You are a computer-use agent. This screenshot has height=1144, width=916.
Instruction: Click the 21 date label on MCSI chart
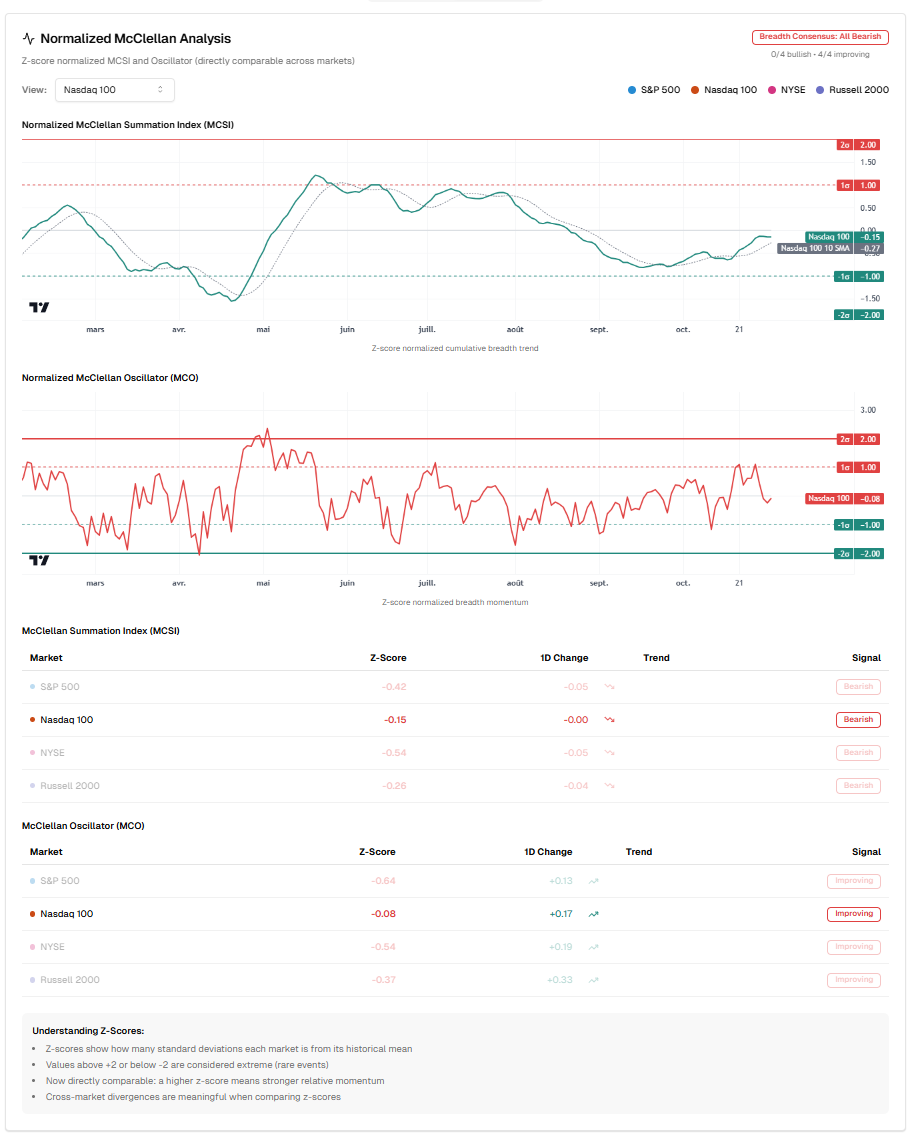(739, 330)
